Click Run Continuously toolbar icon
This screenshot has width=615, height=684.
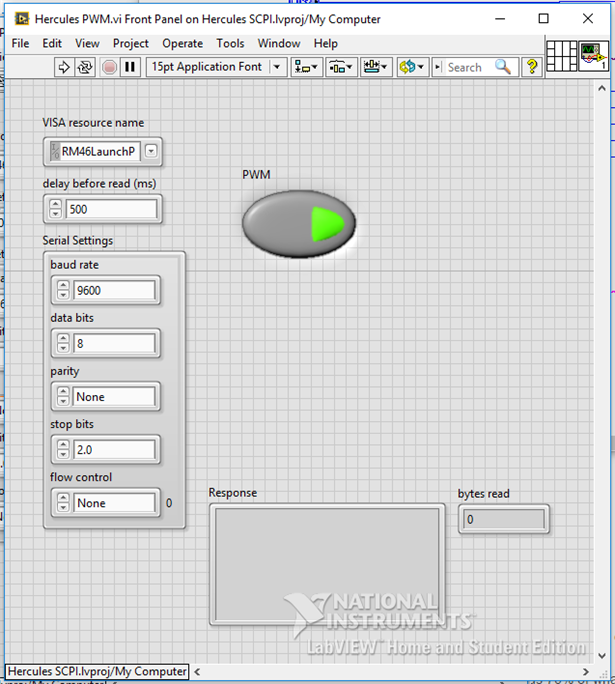pos(86,67)
